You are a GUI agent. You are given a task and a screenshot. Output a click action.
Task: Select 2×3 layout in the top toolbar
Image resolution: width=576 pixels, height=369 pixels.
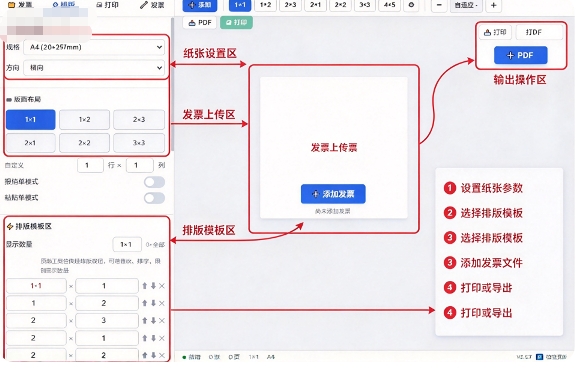[290, 5]
